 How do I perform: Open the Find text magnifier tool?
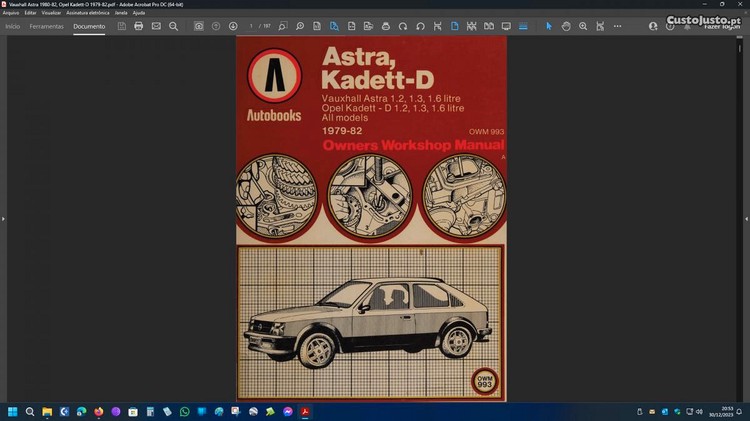[173, 26]
